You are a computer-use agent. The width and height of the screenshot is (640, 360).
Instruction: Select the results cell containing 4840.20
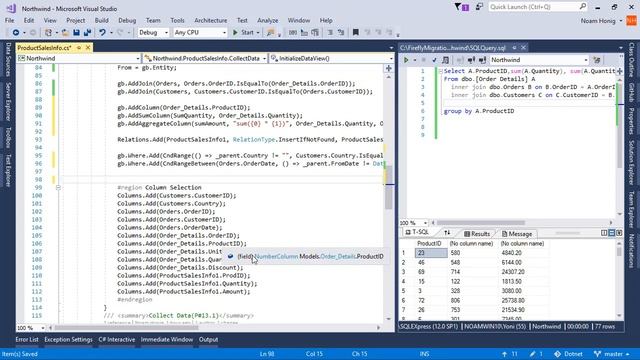pos(524,253)
